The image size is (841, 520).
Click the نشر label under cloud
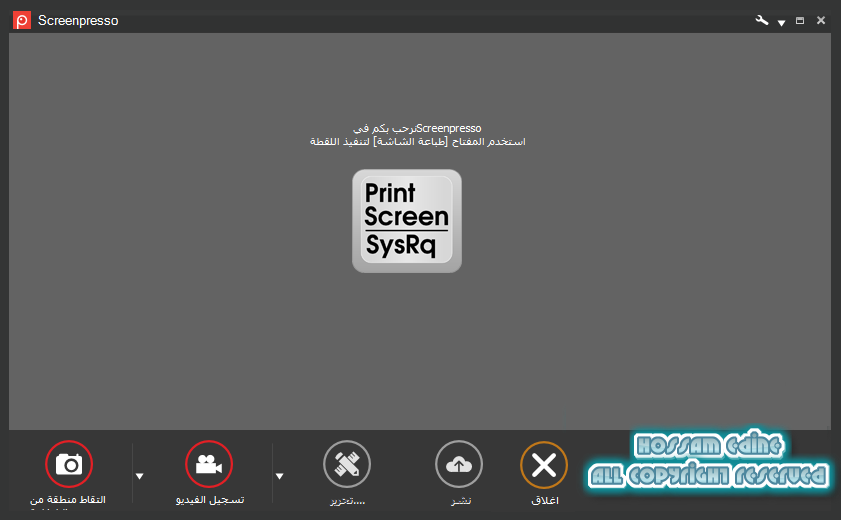(x=461, y=501)
